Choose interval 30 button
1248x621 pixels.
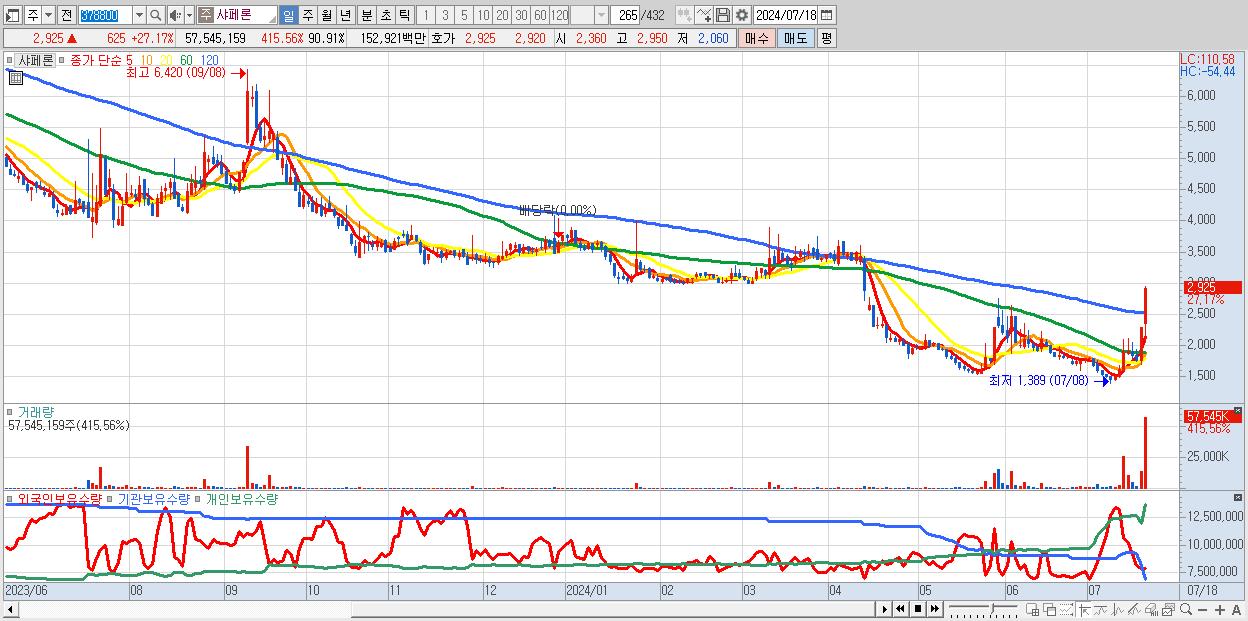pyautogui.click(x=521, y=15)
